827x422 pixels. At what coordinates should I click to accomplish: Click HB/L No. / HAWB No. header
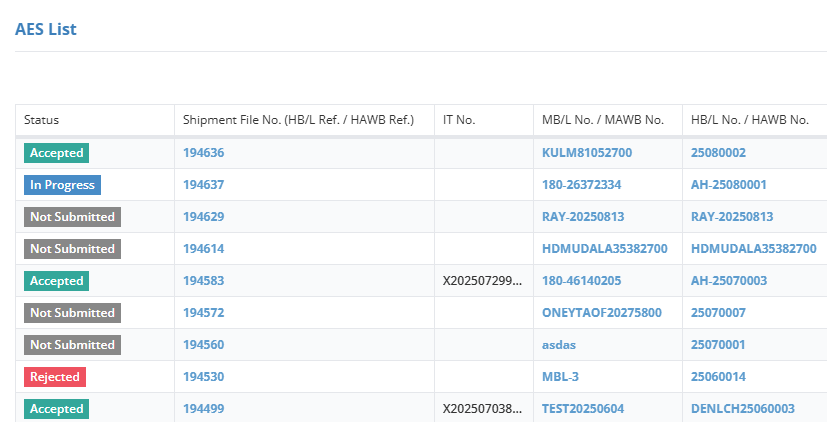click(749, 120)
